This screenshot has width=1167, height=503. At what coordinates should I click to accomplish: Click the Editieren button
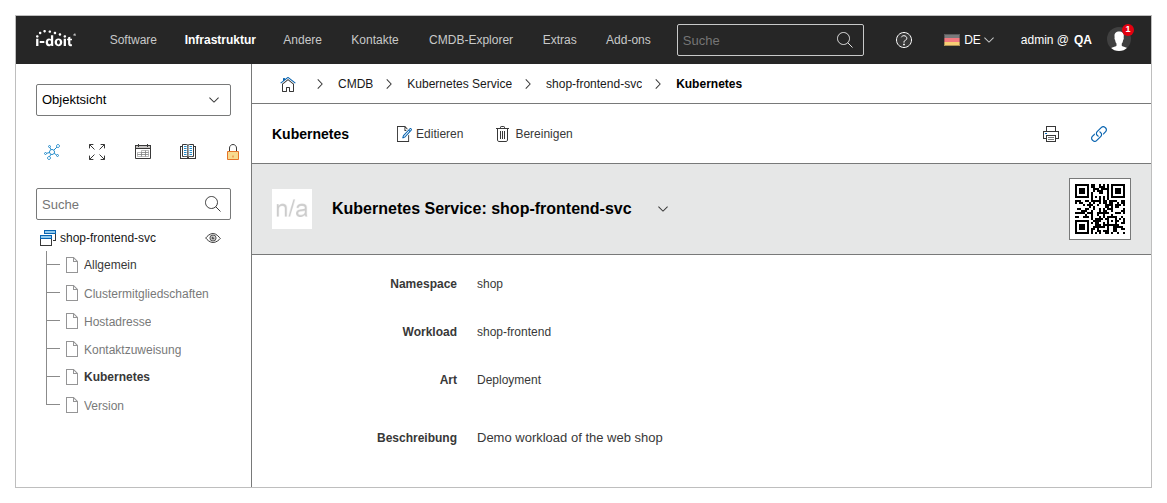[x=429, y=134]
